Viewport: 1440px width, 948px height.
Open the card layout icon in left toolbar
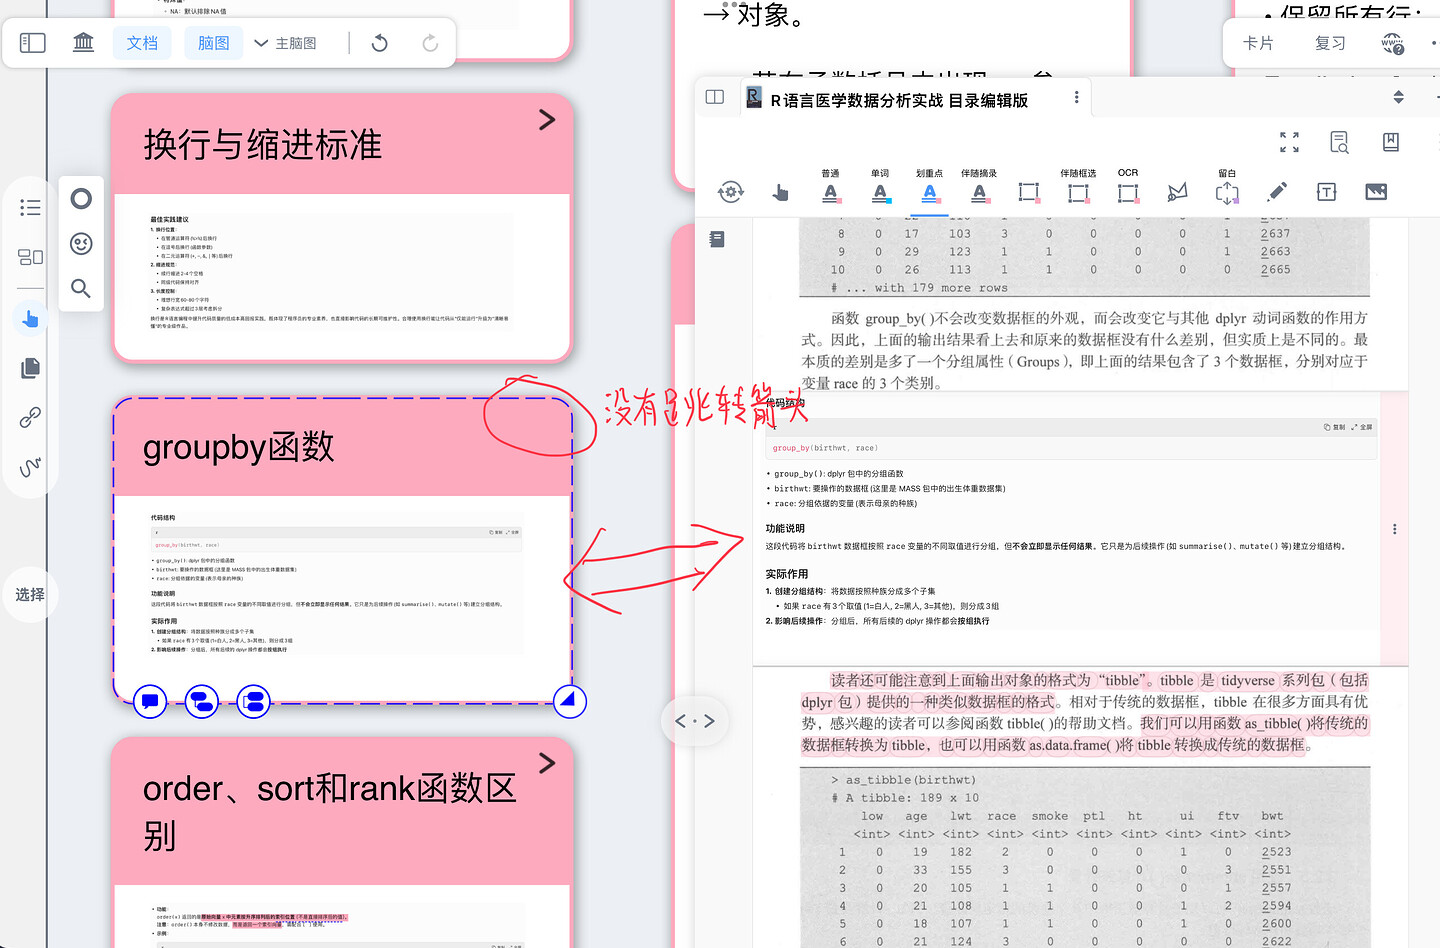[x=30, y=257]
